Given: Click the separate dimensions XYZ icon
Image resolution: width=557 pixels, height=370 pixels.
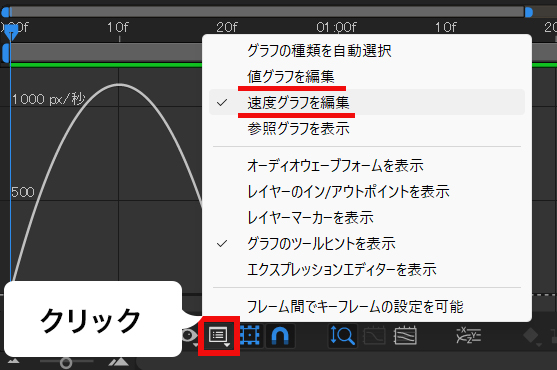Looking at the screenshot, I should pyautogui.click(x=468, y=336).
